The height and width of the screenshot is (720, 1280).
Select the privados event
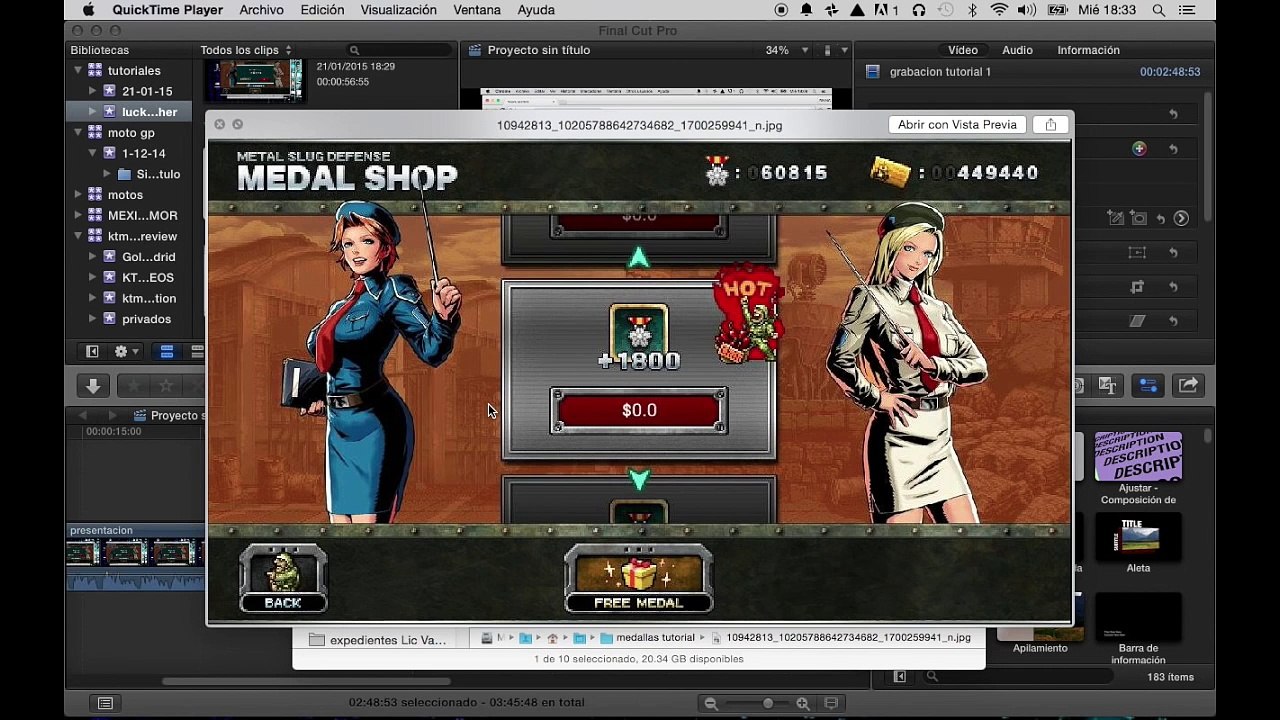(x=147, y=319)
